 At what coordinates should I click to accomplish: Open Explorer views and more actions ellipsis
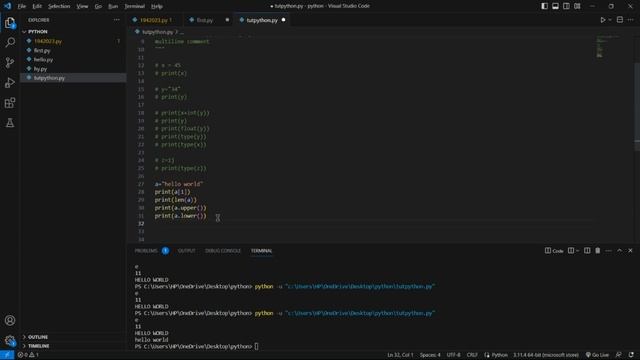pos(117,20)
